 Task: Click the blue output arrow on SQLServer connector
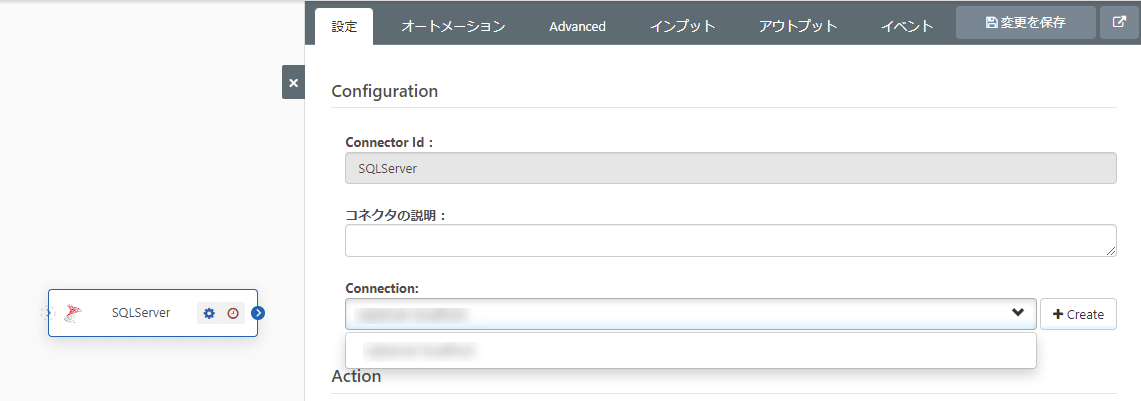[258, 313]
